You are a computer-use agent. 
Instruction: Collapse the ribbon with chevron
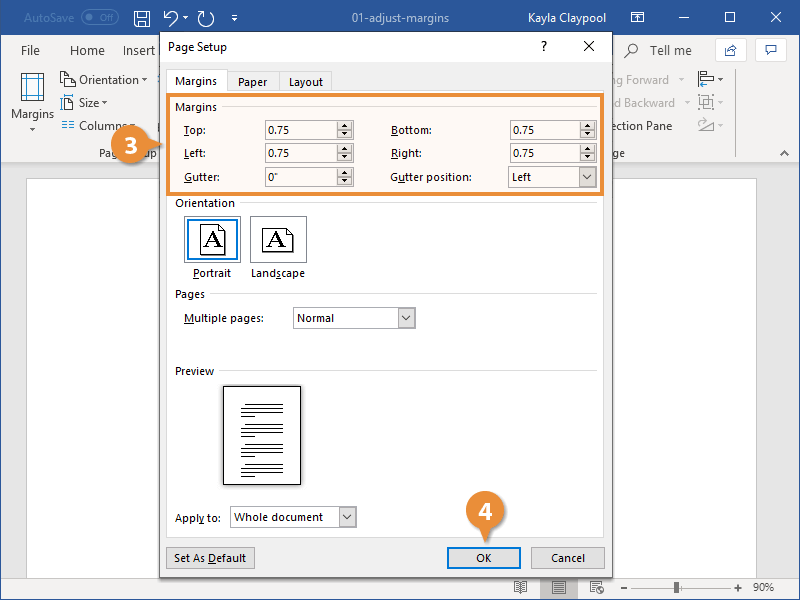(784, 153)
